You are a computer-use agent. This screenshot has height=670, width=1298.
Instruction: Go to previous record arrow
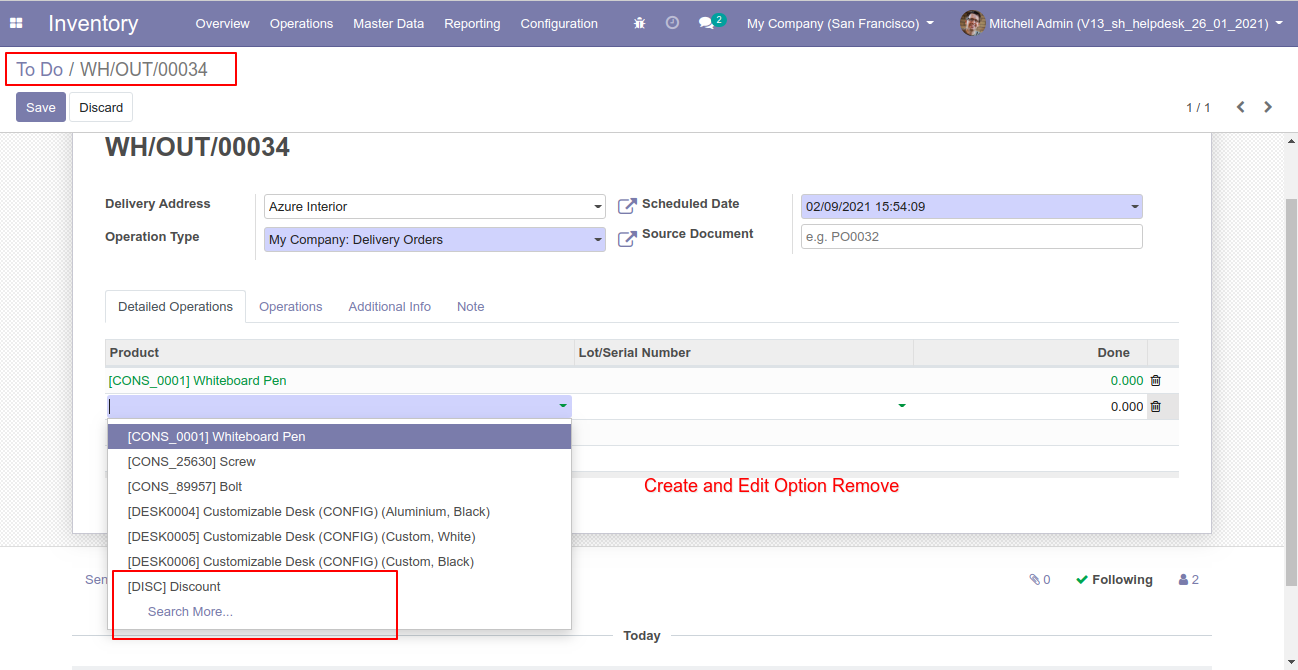[1240, 107]
